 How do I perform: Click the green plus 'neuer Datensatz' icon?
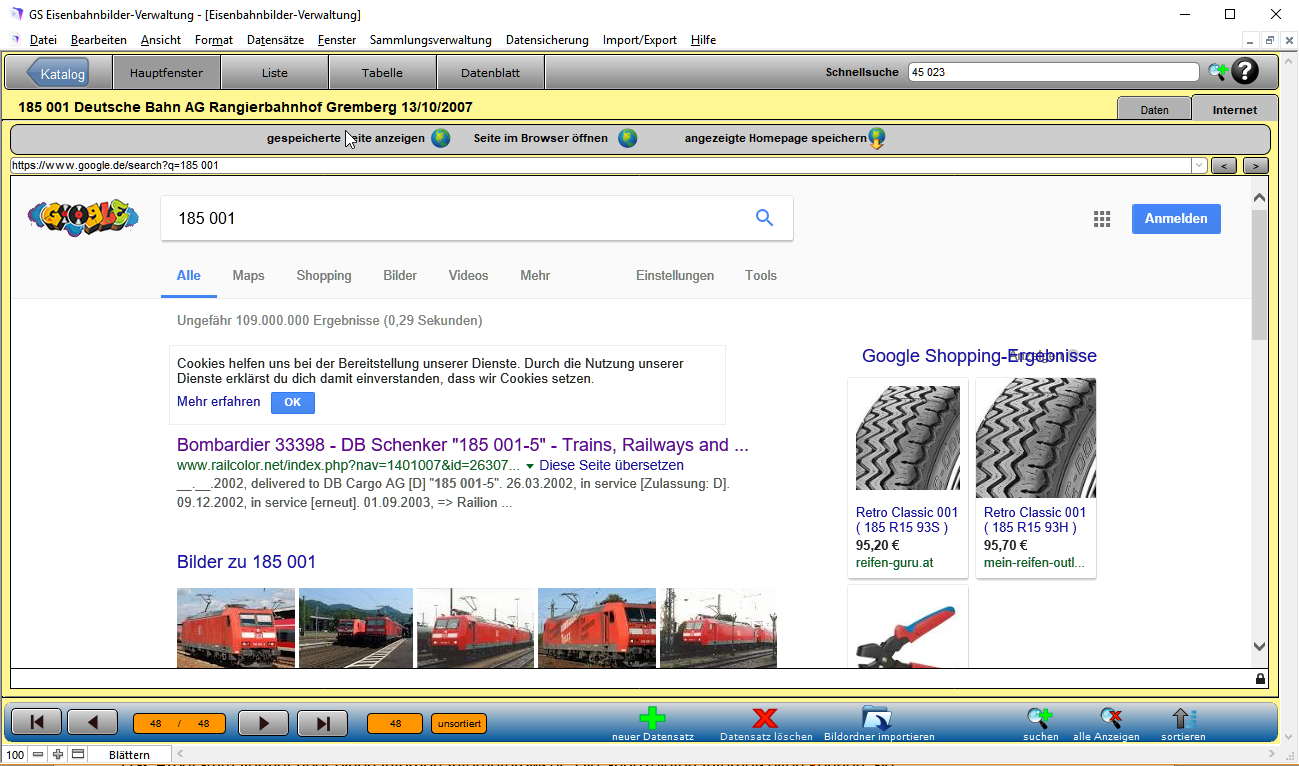[x=652, y=718]
